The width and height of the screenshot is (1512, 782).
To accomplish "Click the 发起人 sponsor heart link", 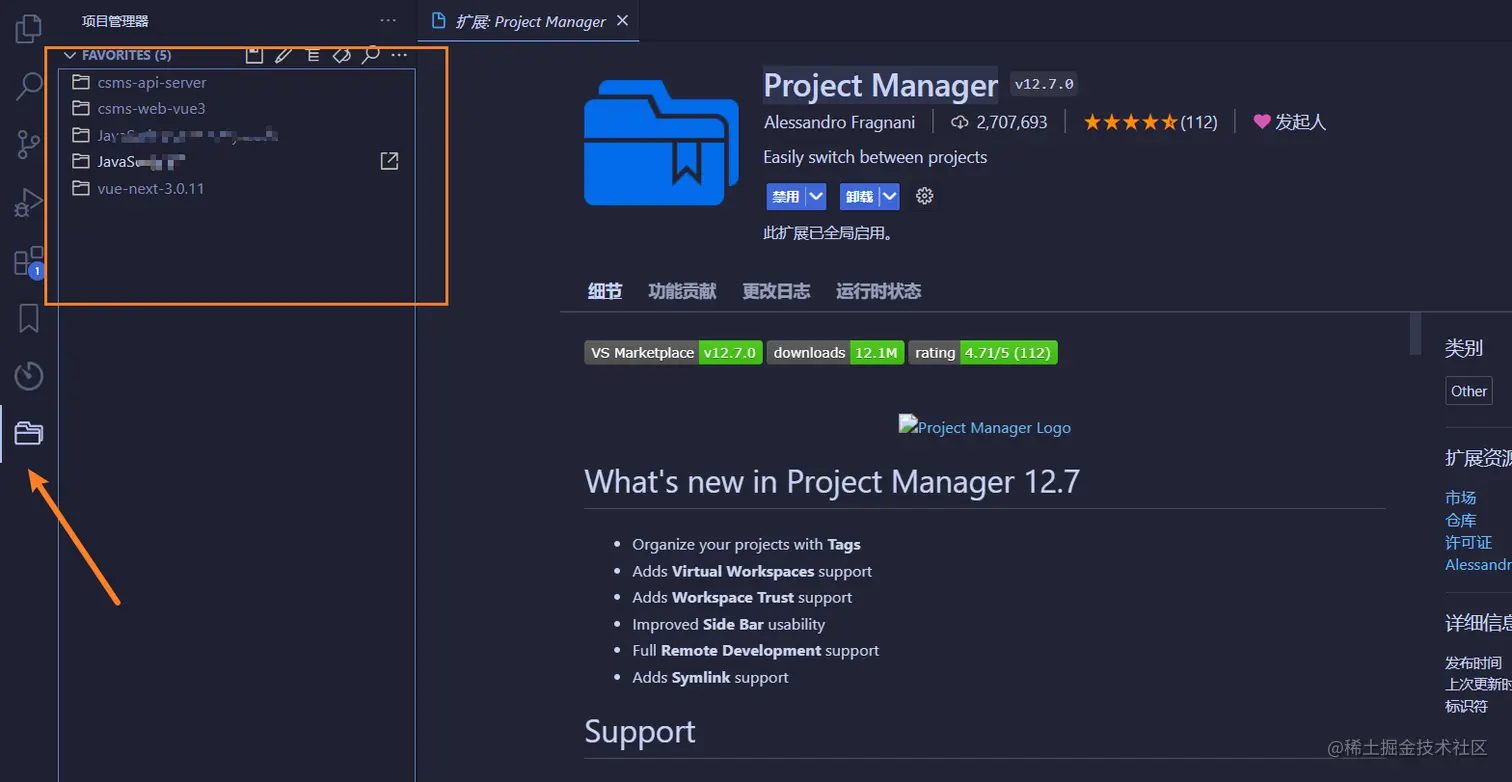I will click(1290, 122).
